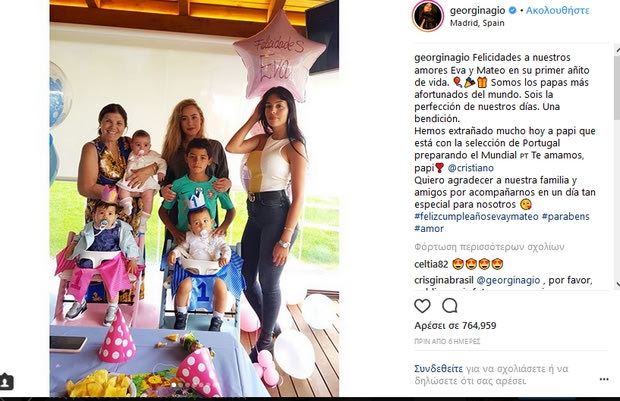Open celtia82 commenter profile
Viewport: 620px width, 401px height.
(431, 265)
